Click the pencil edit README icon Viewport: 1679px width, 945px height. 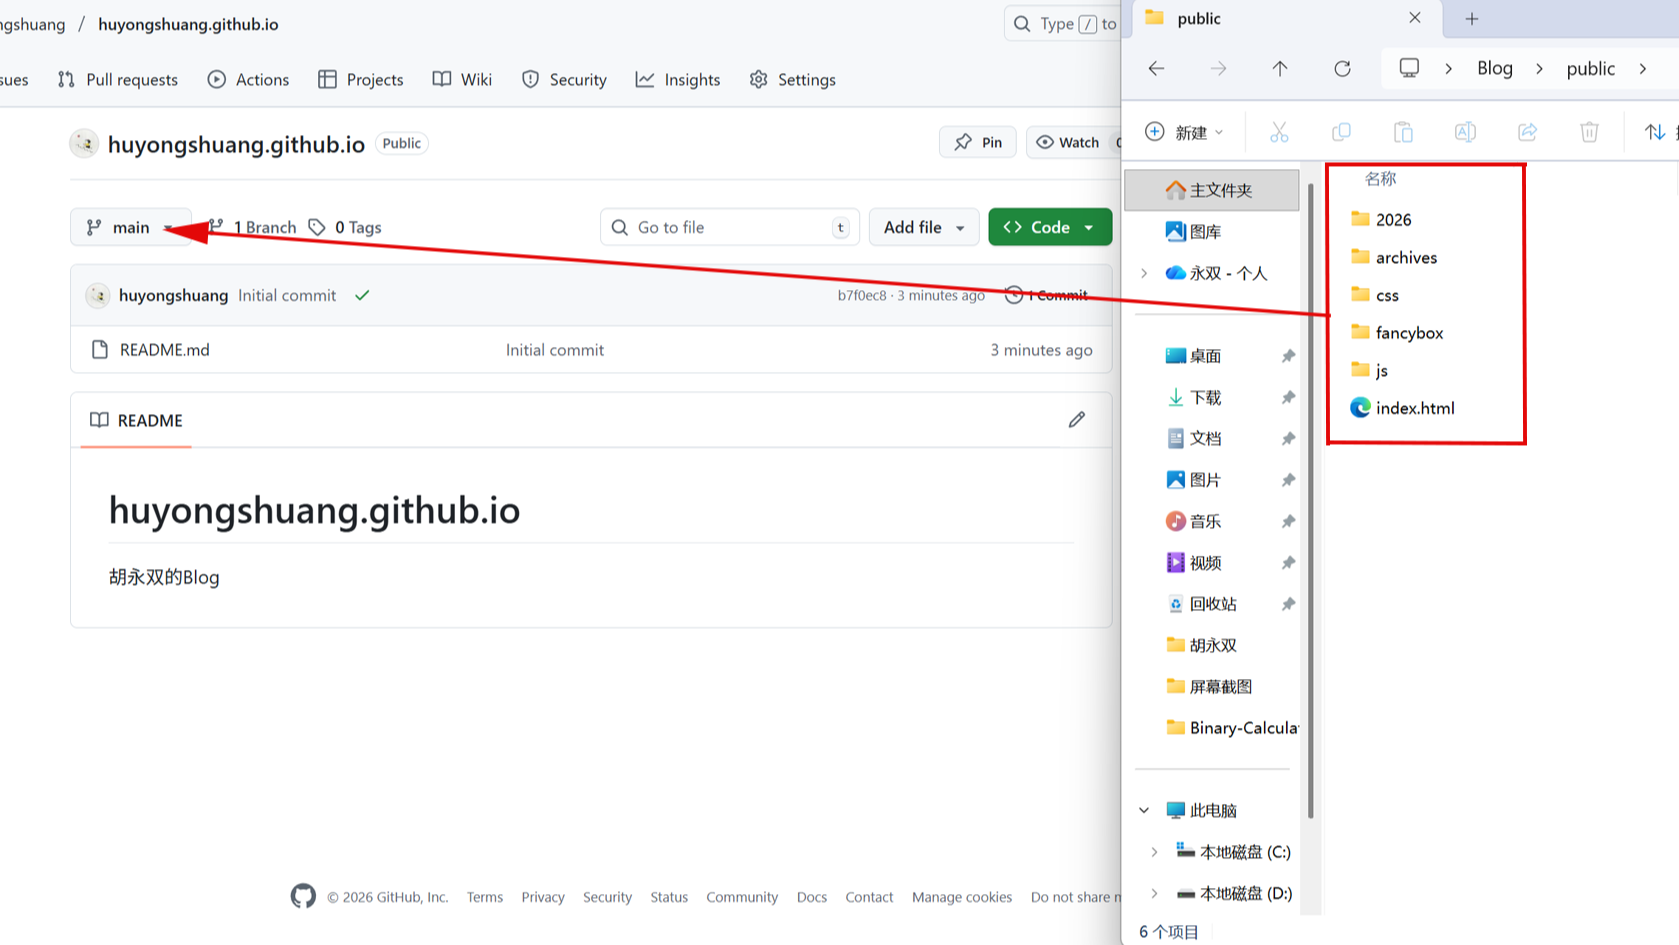click(1076, 420)
